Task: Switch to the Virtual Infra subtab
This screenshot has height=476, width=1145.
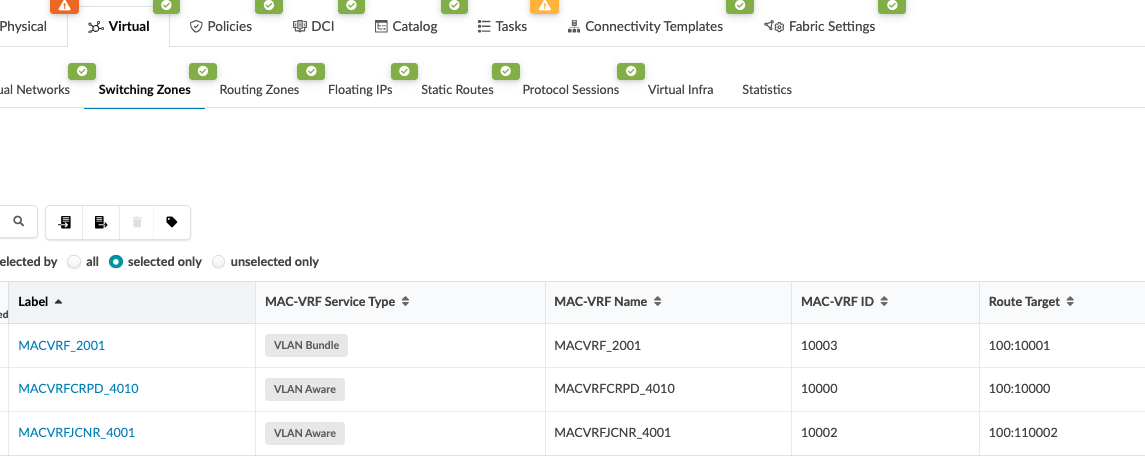Action: click(x=681, y=90)
